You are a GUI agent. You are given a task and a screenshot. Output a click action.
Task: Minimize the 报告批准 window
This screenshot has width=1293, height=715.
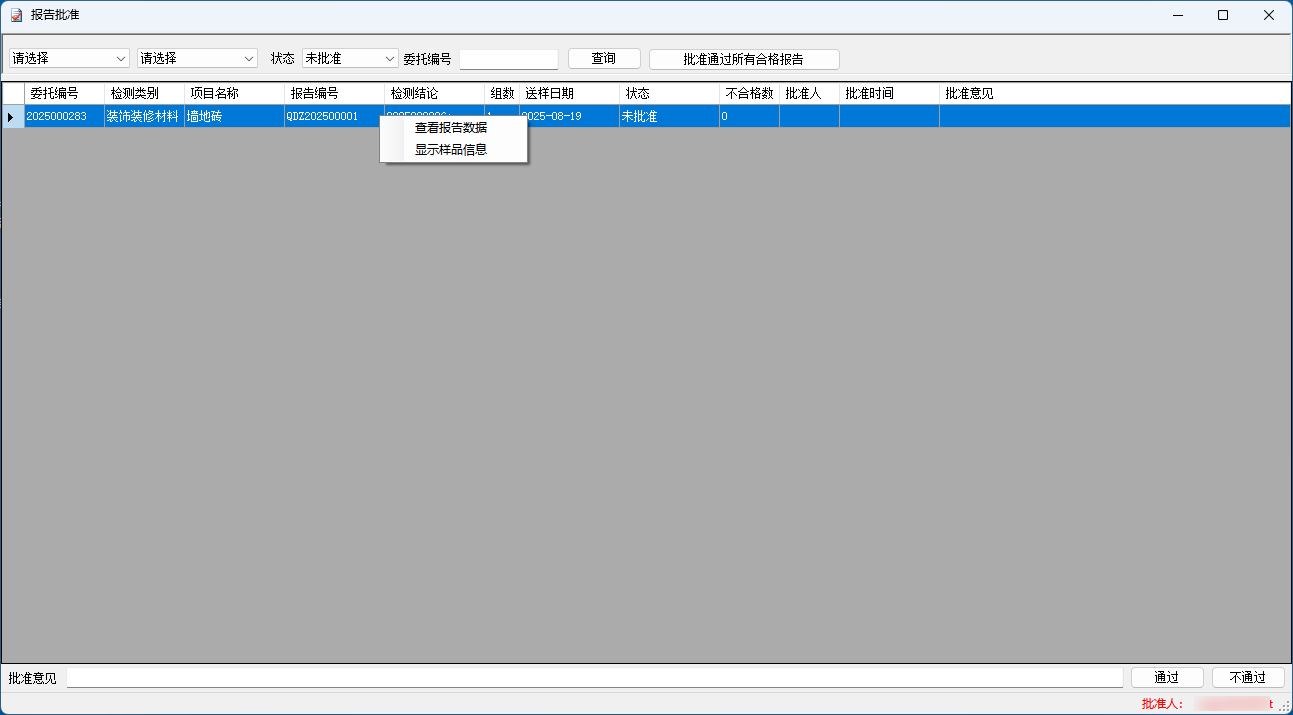1177,15
